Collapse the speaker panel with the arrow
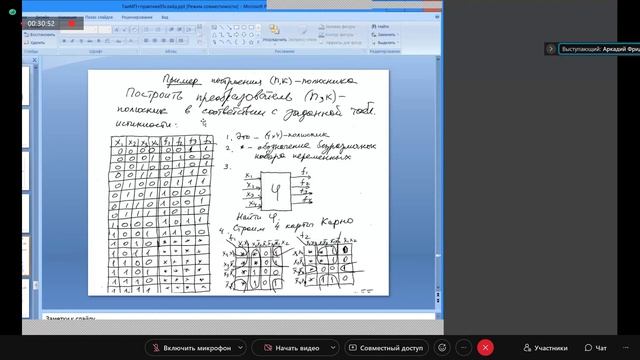This screenshot has height=360, width=640. (x=551, y=49)
